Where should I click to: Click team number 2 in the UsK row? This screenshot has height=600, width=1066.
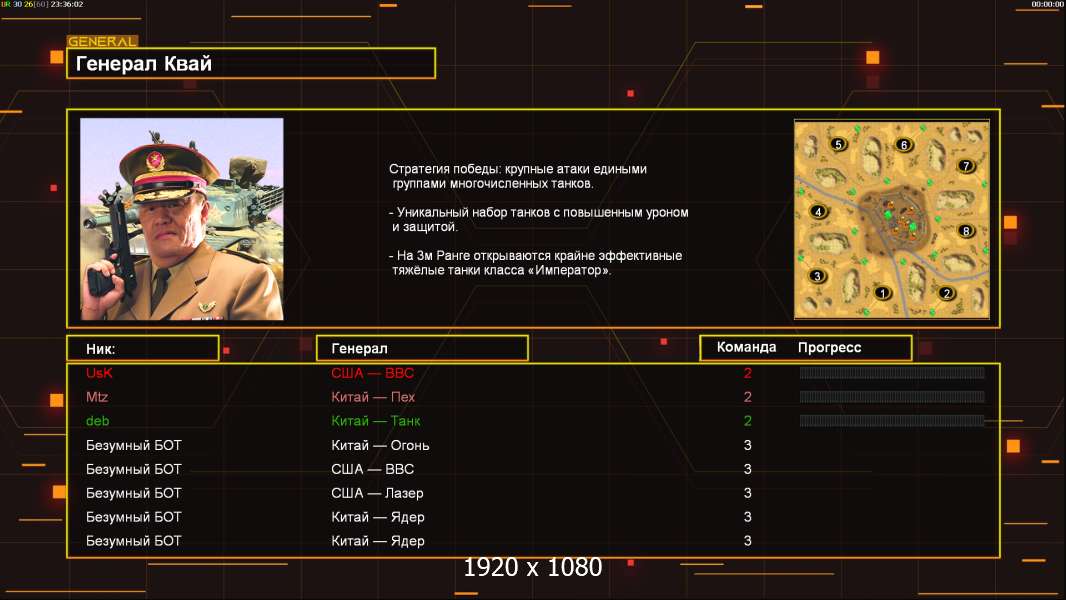tap(748, 373)
